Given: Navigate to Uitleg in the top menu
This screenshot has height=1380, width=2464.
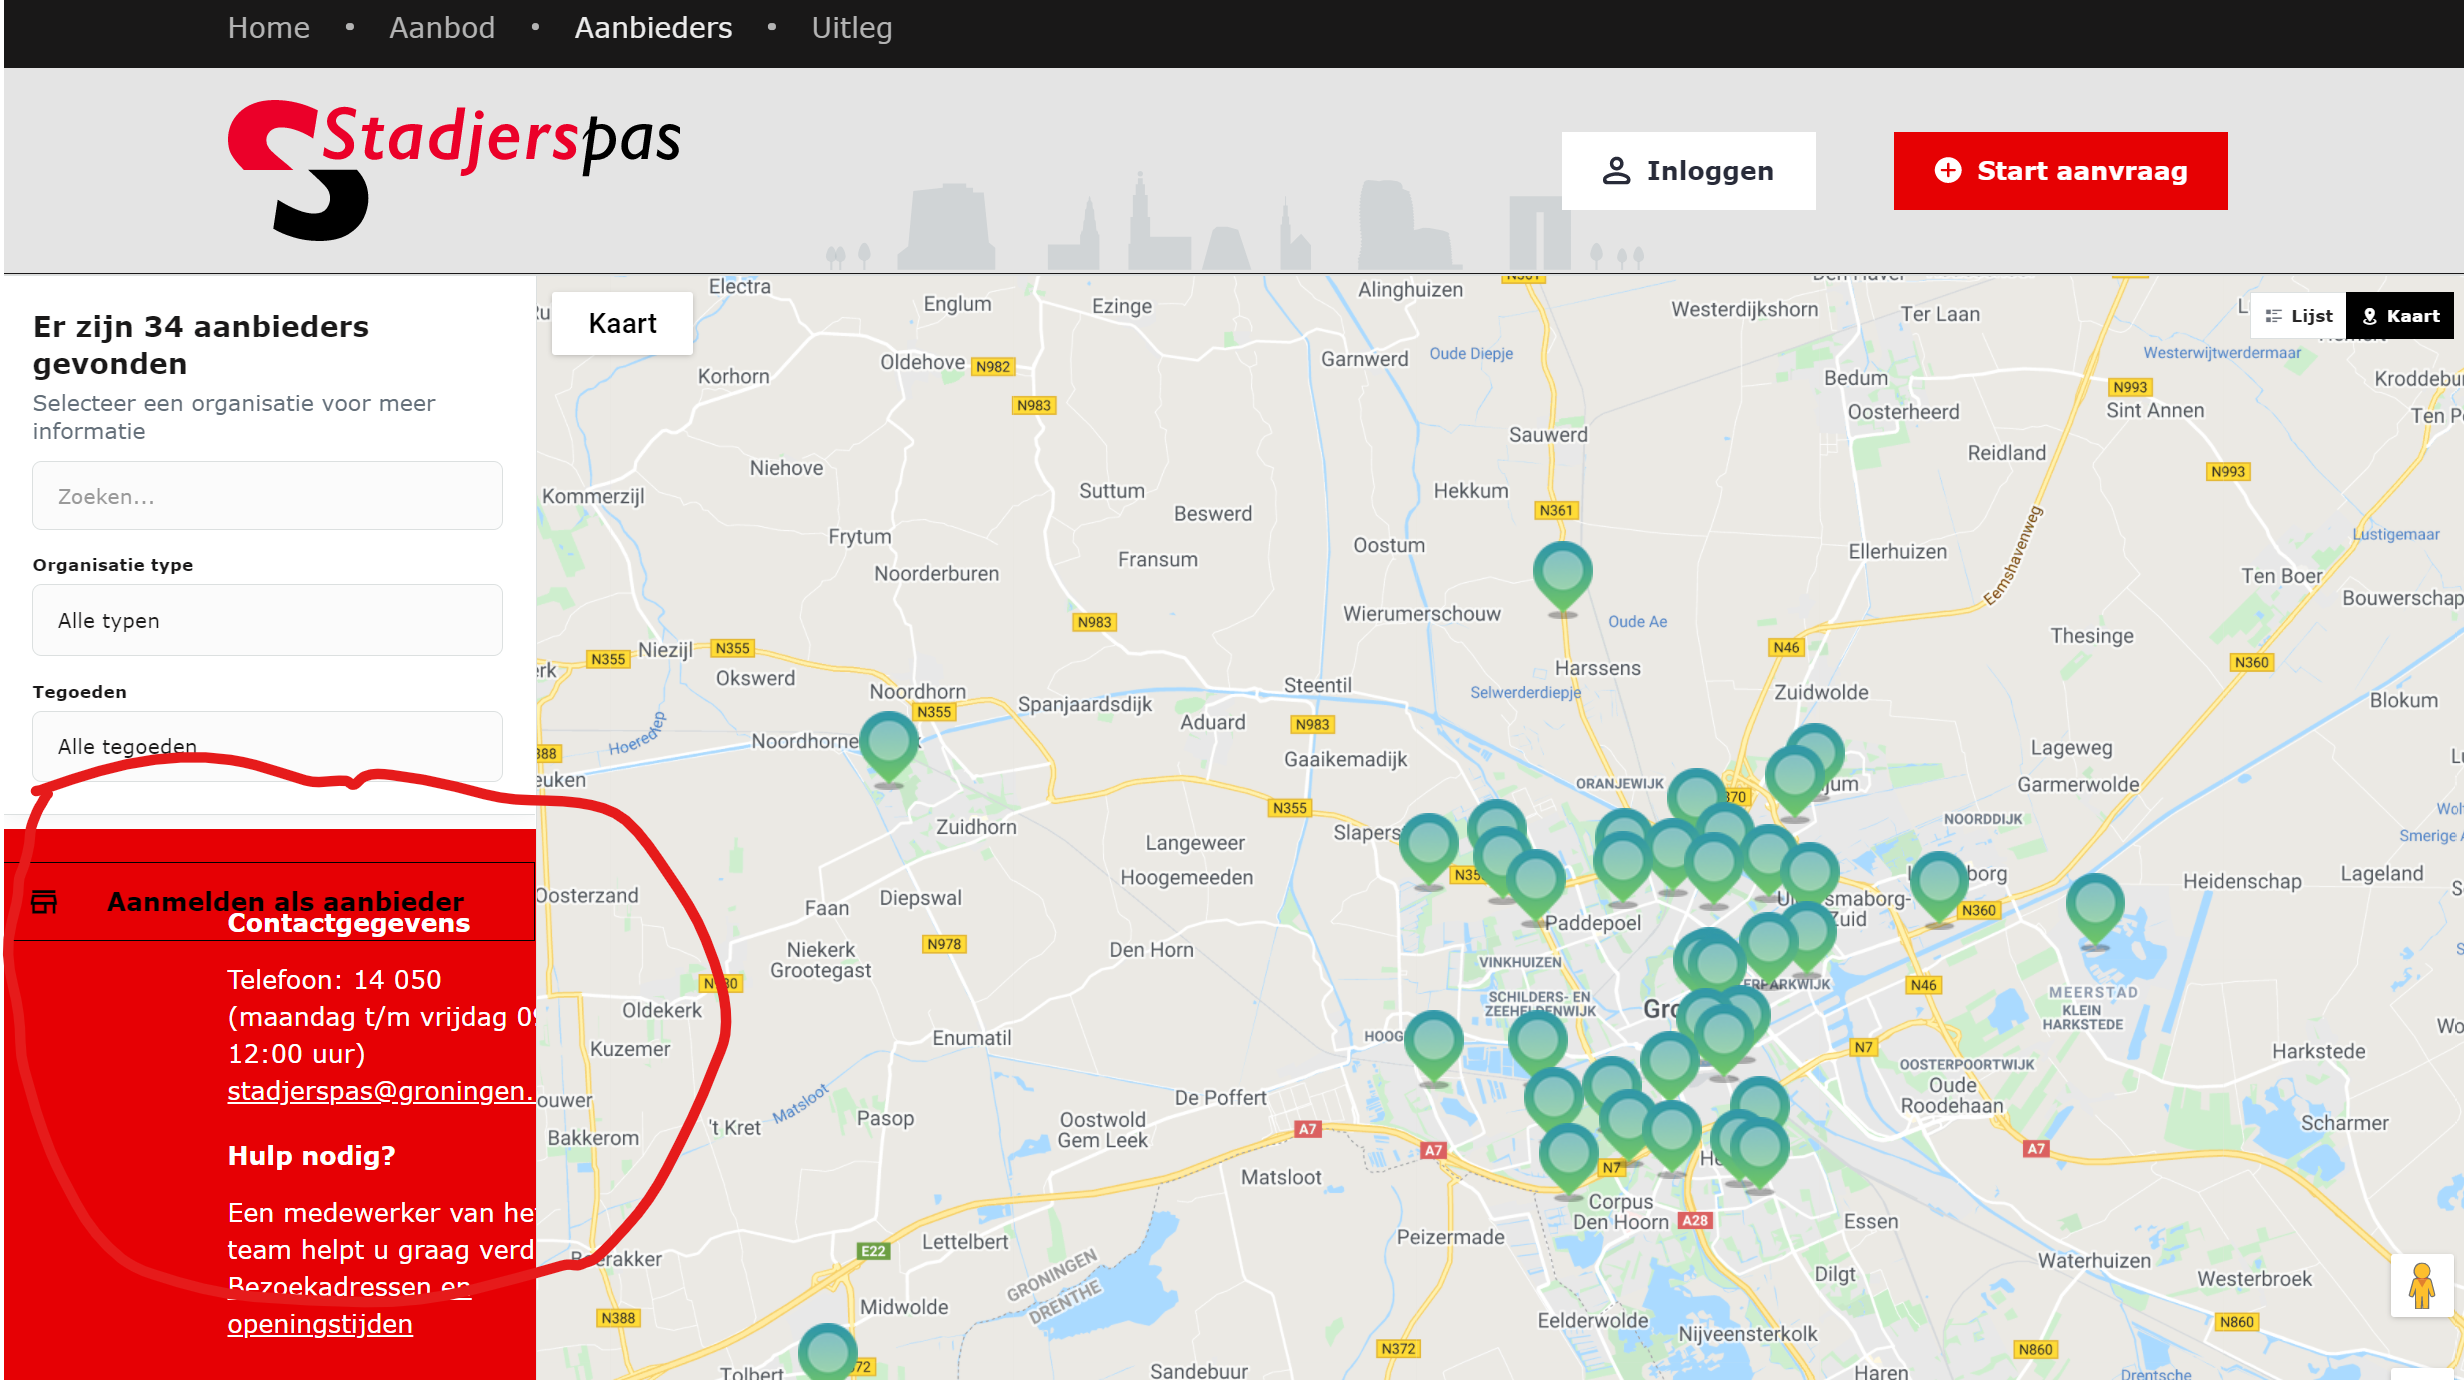Looking at the screenshot, I should [852, 28].
